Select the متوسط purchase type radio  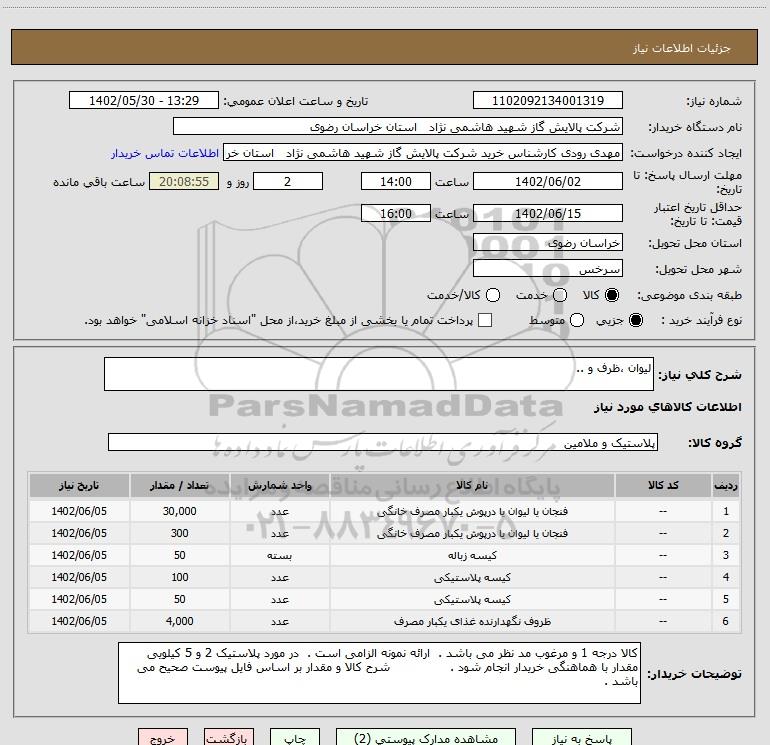click(577, 320)
